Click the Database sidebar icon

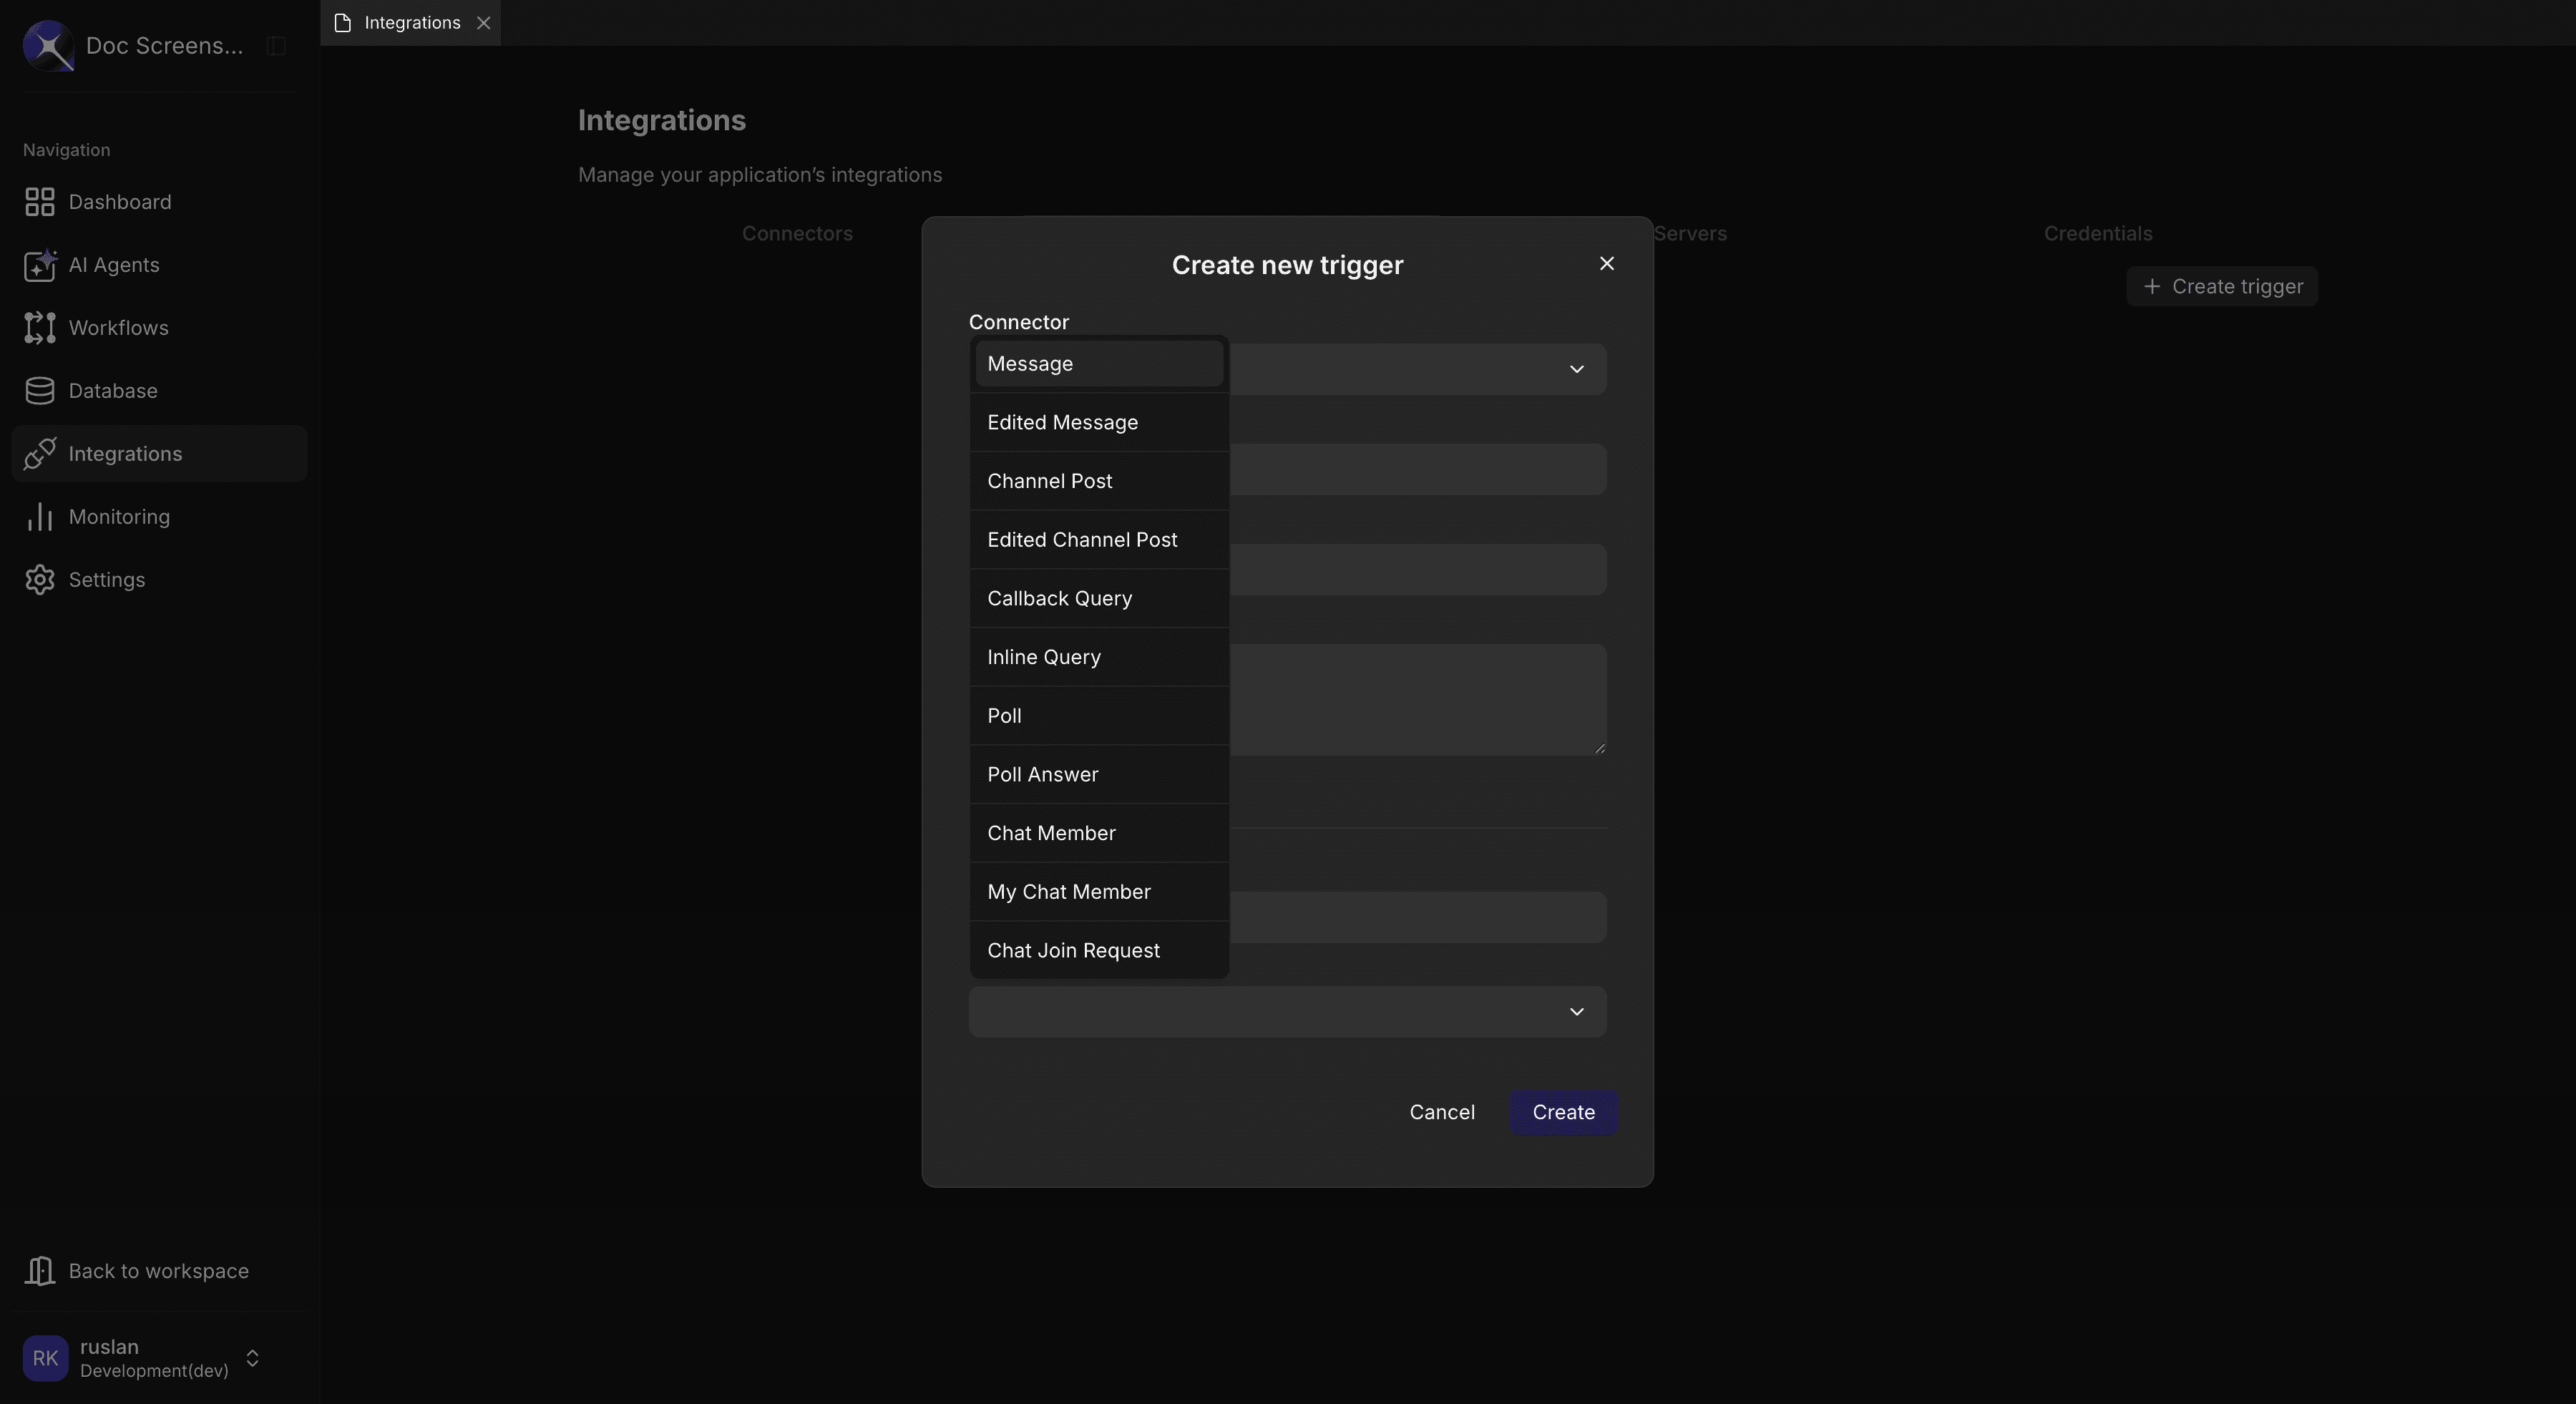[39, 390]
